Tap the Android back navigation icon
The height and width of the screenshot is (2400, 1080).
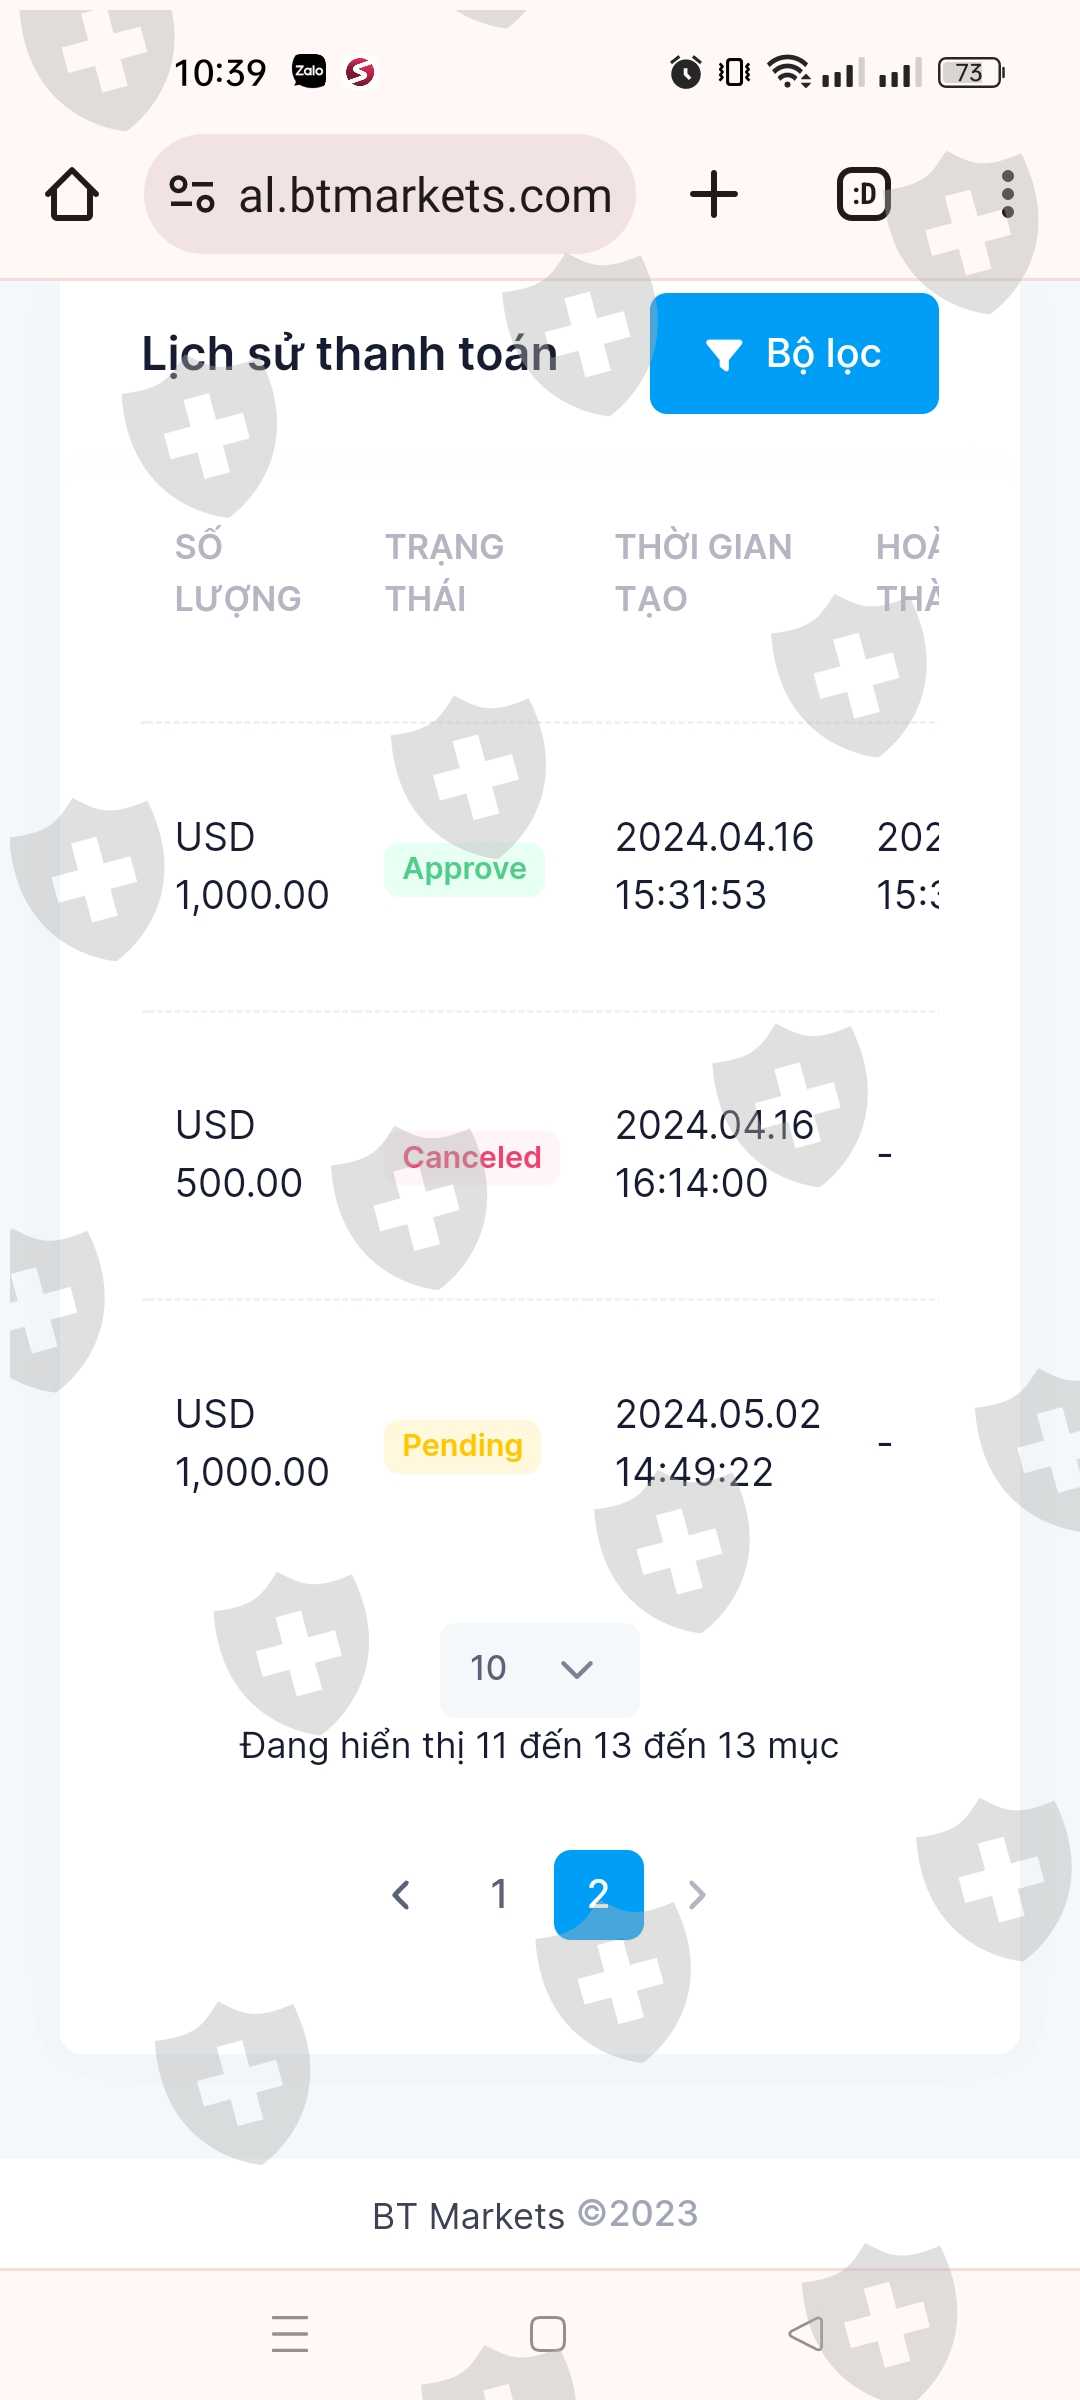[x=806, y=2334]
